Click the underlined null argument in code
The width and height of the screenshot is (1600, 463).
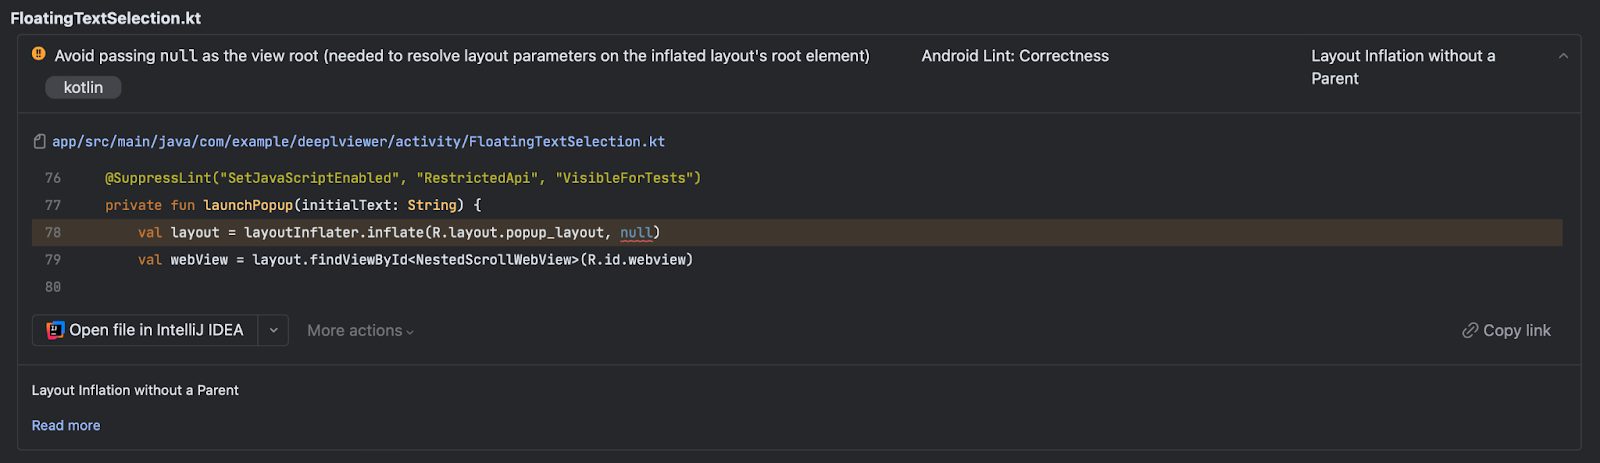coord(636,232)
